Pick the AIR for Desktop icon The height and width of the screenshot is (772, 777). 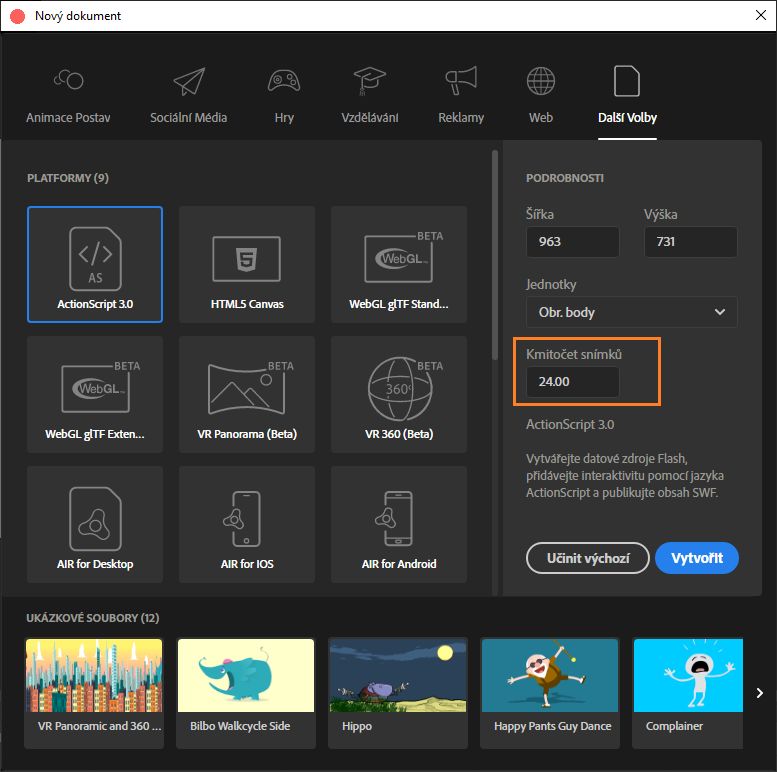pos(95,519)
